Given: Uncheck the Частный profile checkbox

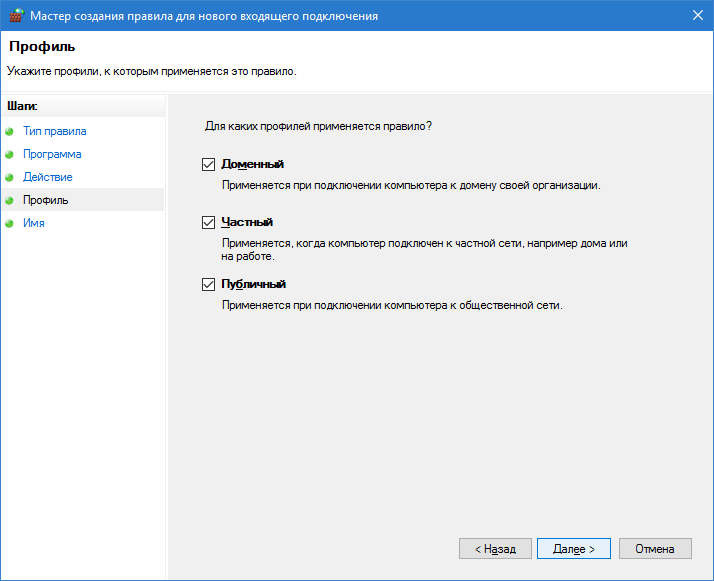Looking at the screenshot, I should coord(208,222).
